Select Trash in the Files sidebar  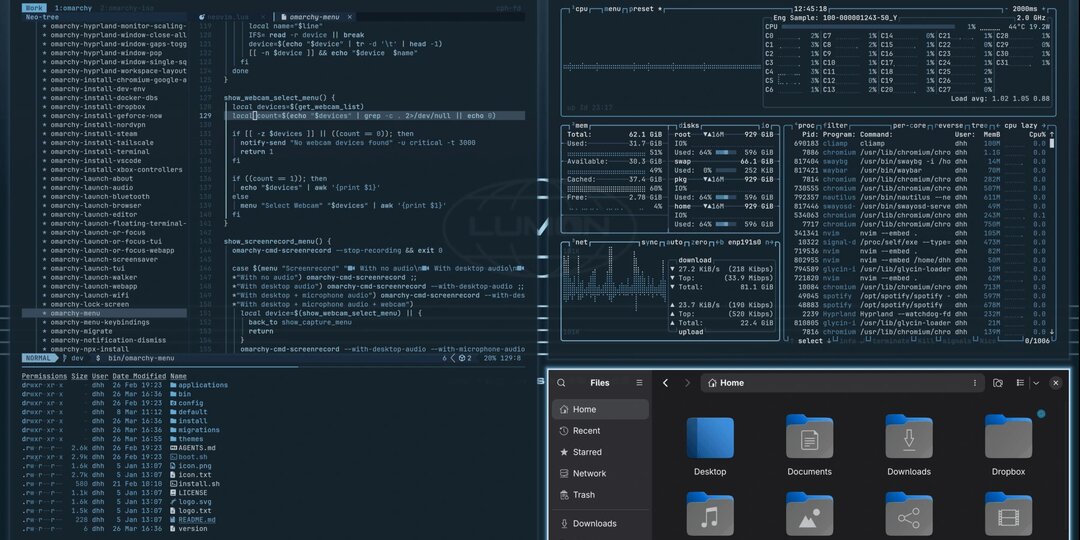(x=601, y=495)
